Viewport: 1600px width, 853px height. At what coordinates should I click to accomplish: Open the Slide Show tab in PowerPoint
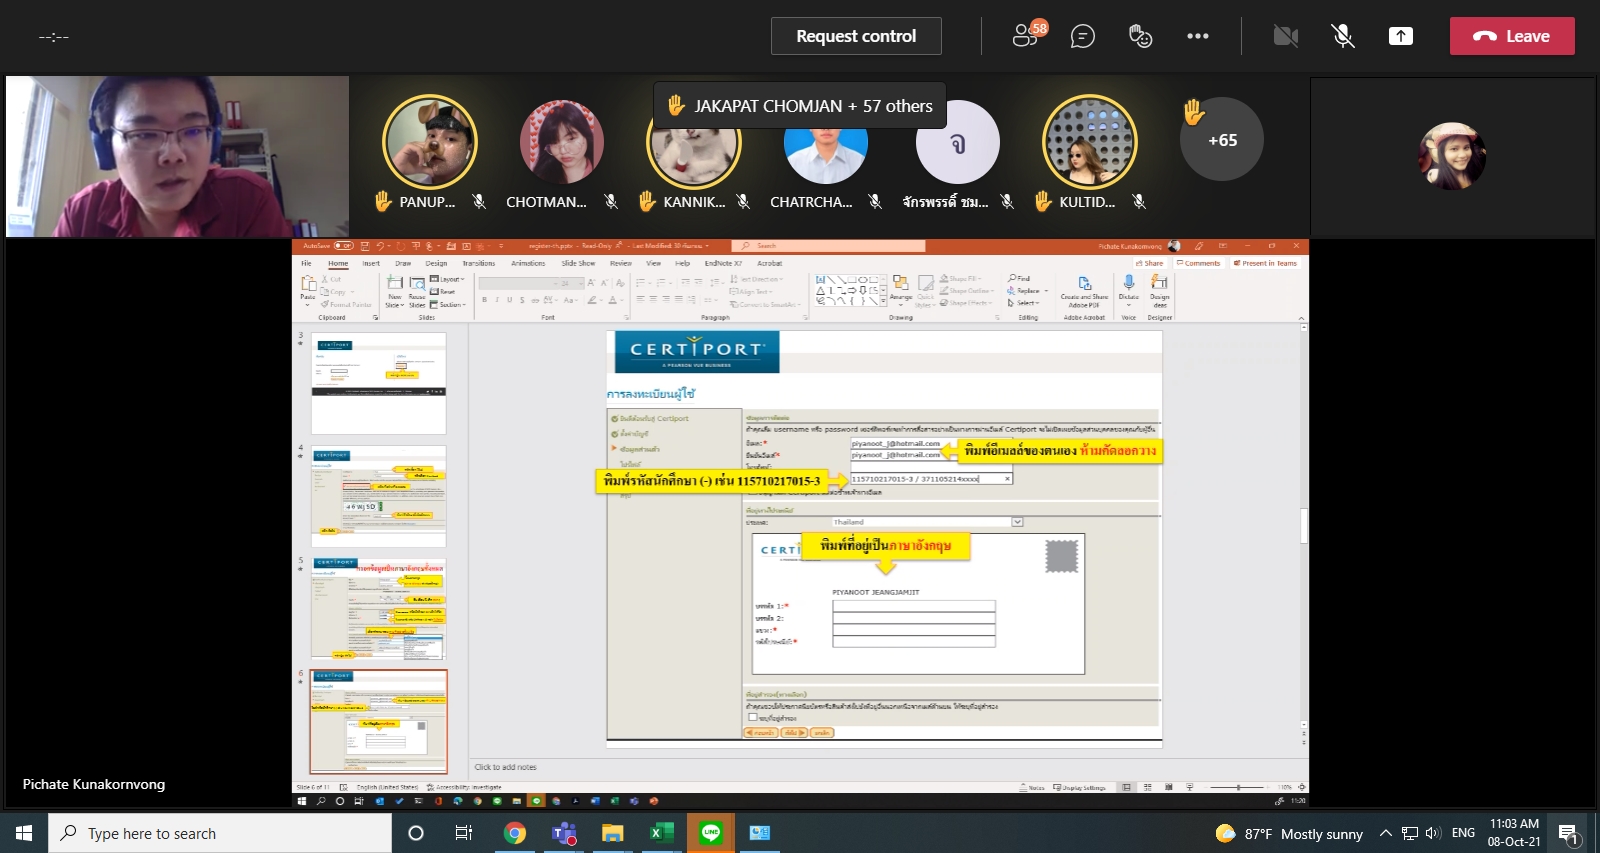578,264
